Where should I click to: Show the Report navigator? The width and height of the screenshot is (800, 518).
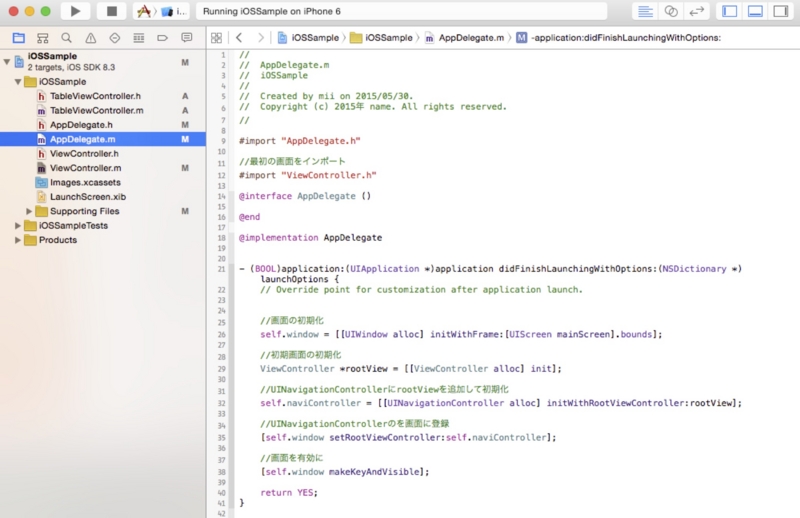pos(187,38)
